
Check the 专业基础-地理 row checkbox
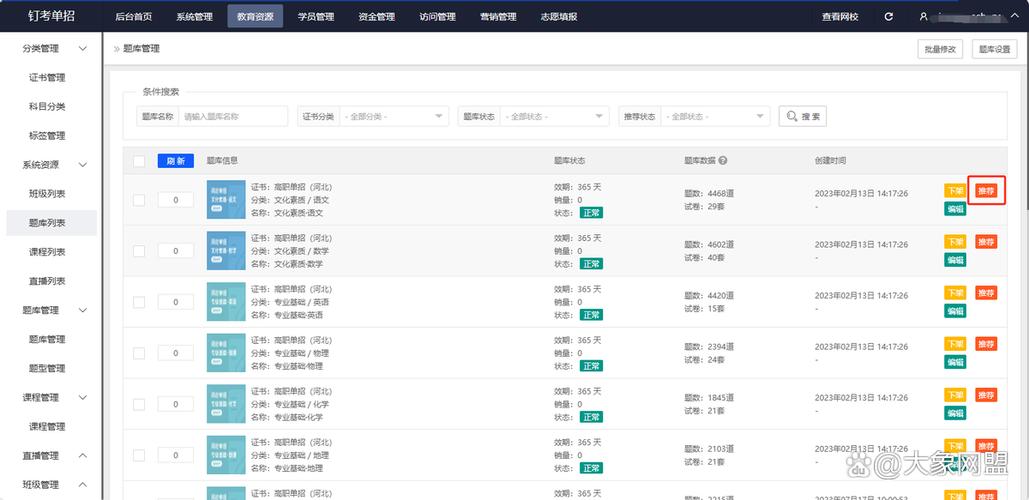click(x=139, y=455)
